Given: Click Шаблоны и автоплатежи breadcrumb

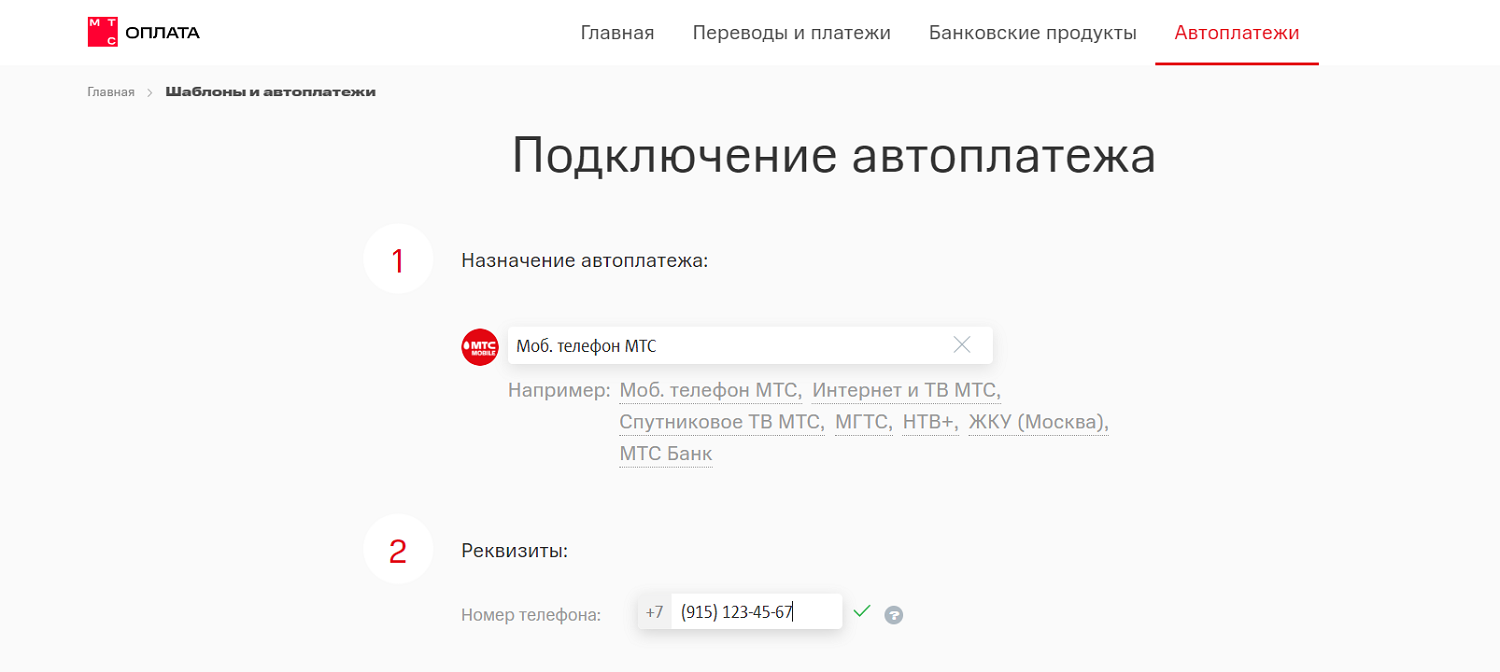Looking at the screenshot, I should (270, 92).
